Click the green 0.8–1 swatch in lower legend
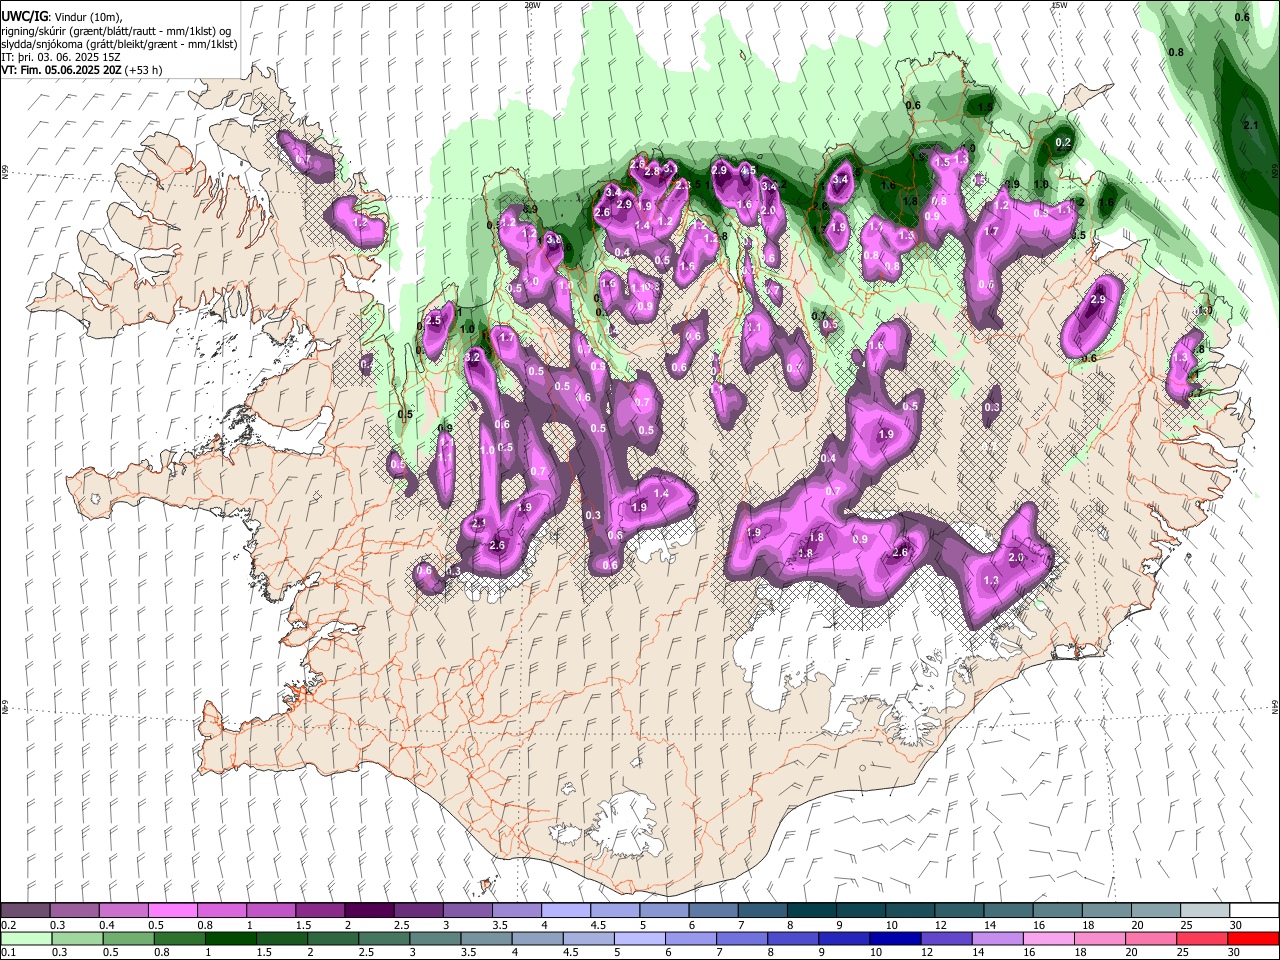 click(181, 938)
